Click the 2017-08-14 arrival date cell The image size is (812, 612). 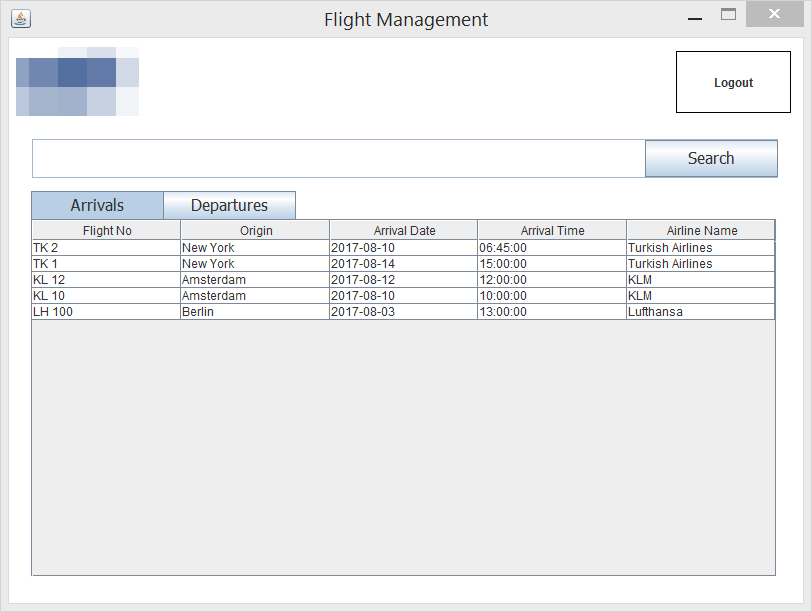pos(404,263)
